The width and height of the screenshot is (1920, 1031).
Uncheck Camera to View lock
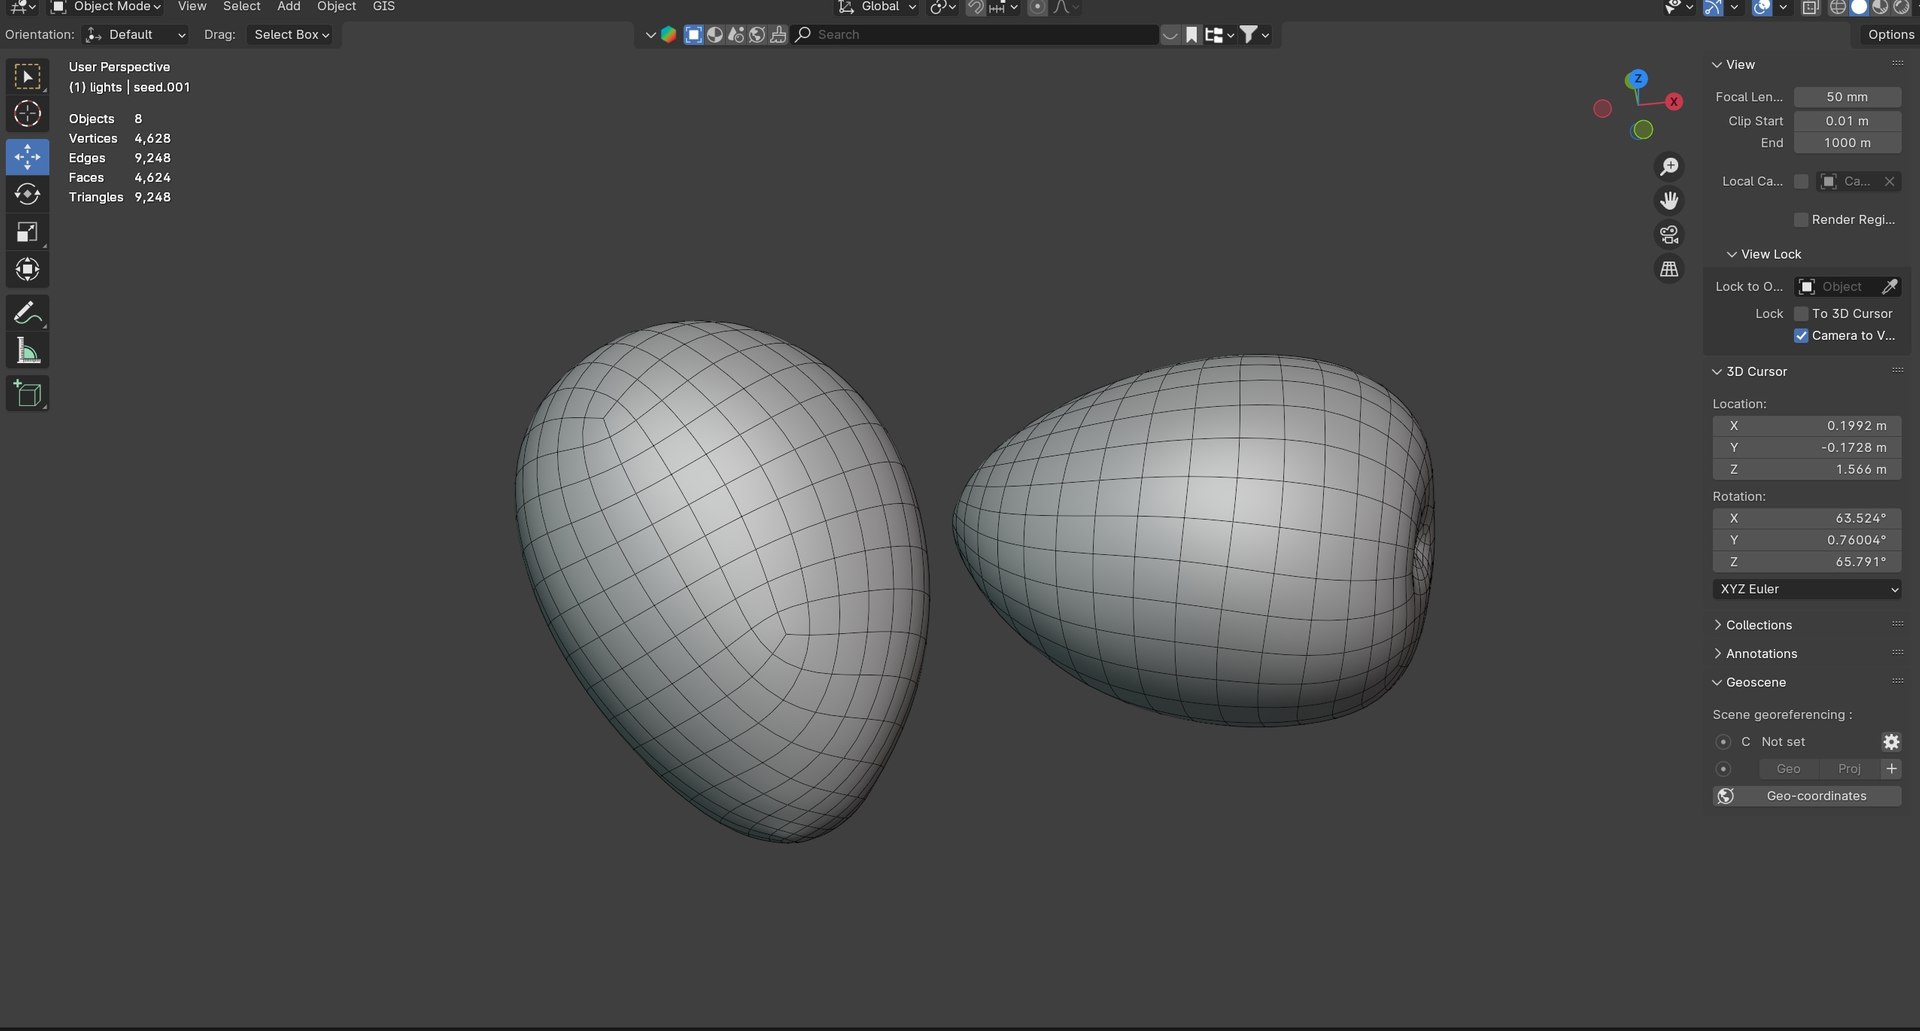coord(1801,336)
